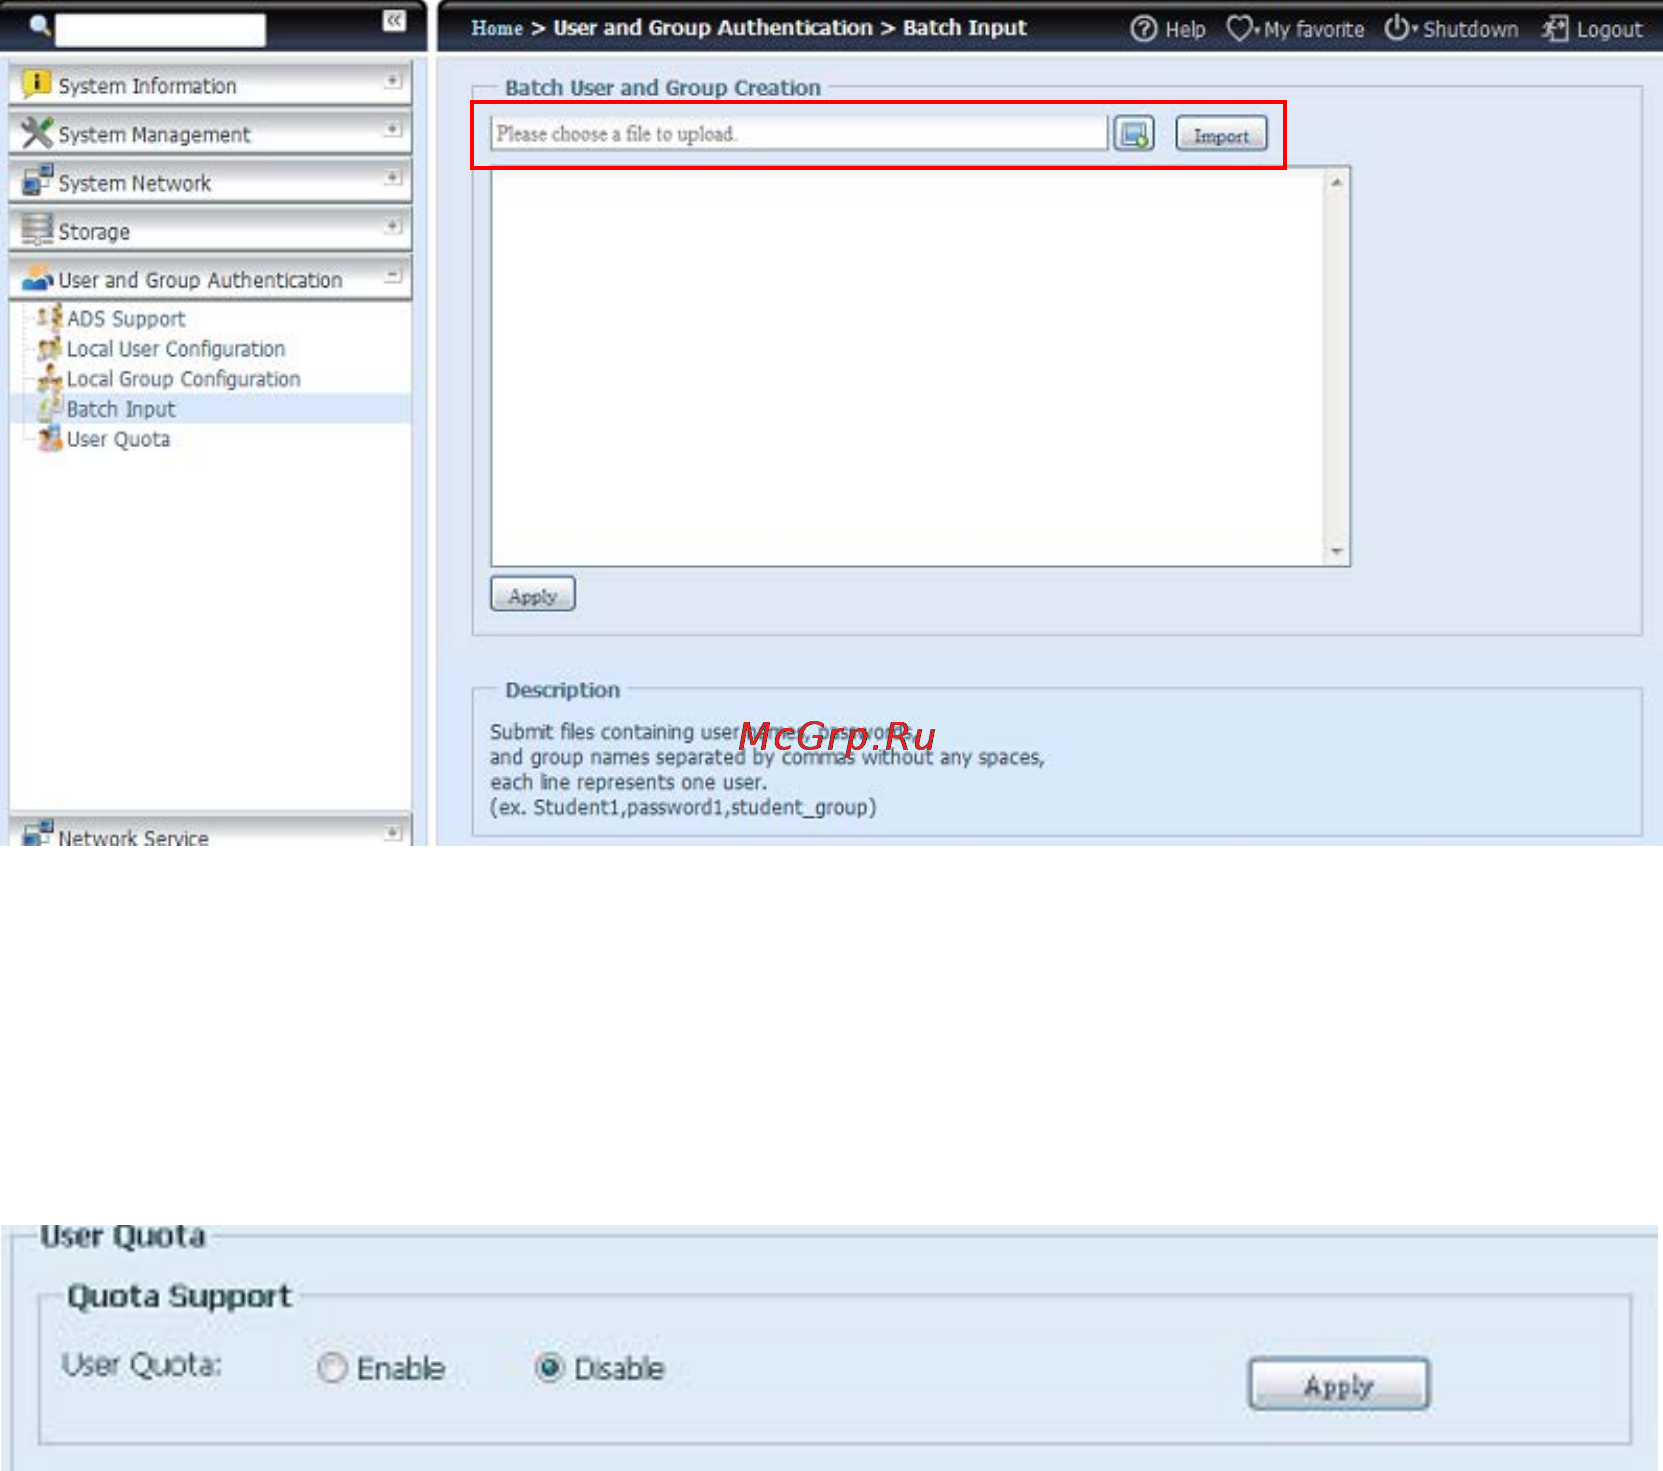Click the browse file icon
The height and width of the screenshot is (1471, 1663).
(x=1134, y=133)
